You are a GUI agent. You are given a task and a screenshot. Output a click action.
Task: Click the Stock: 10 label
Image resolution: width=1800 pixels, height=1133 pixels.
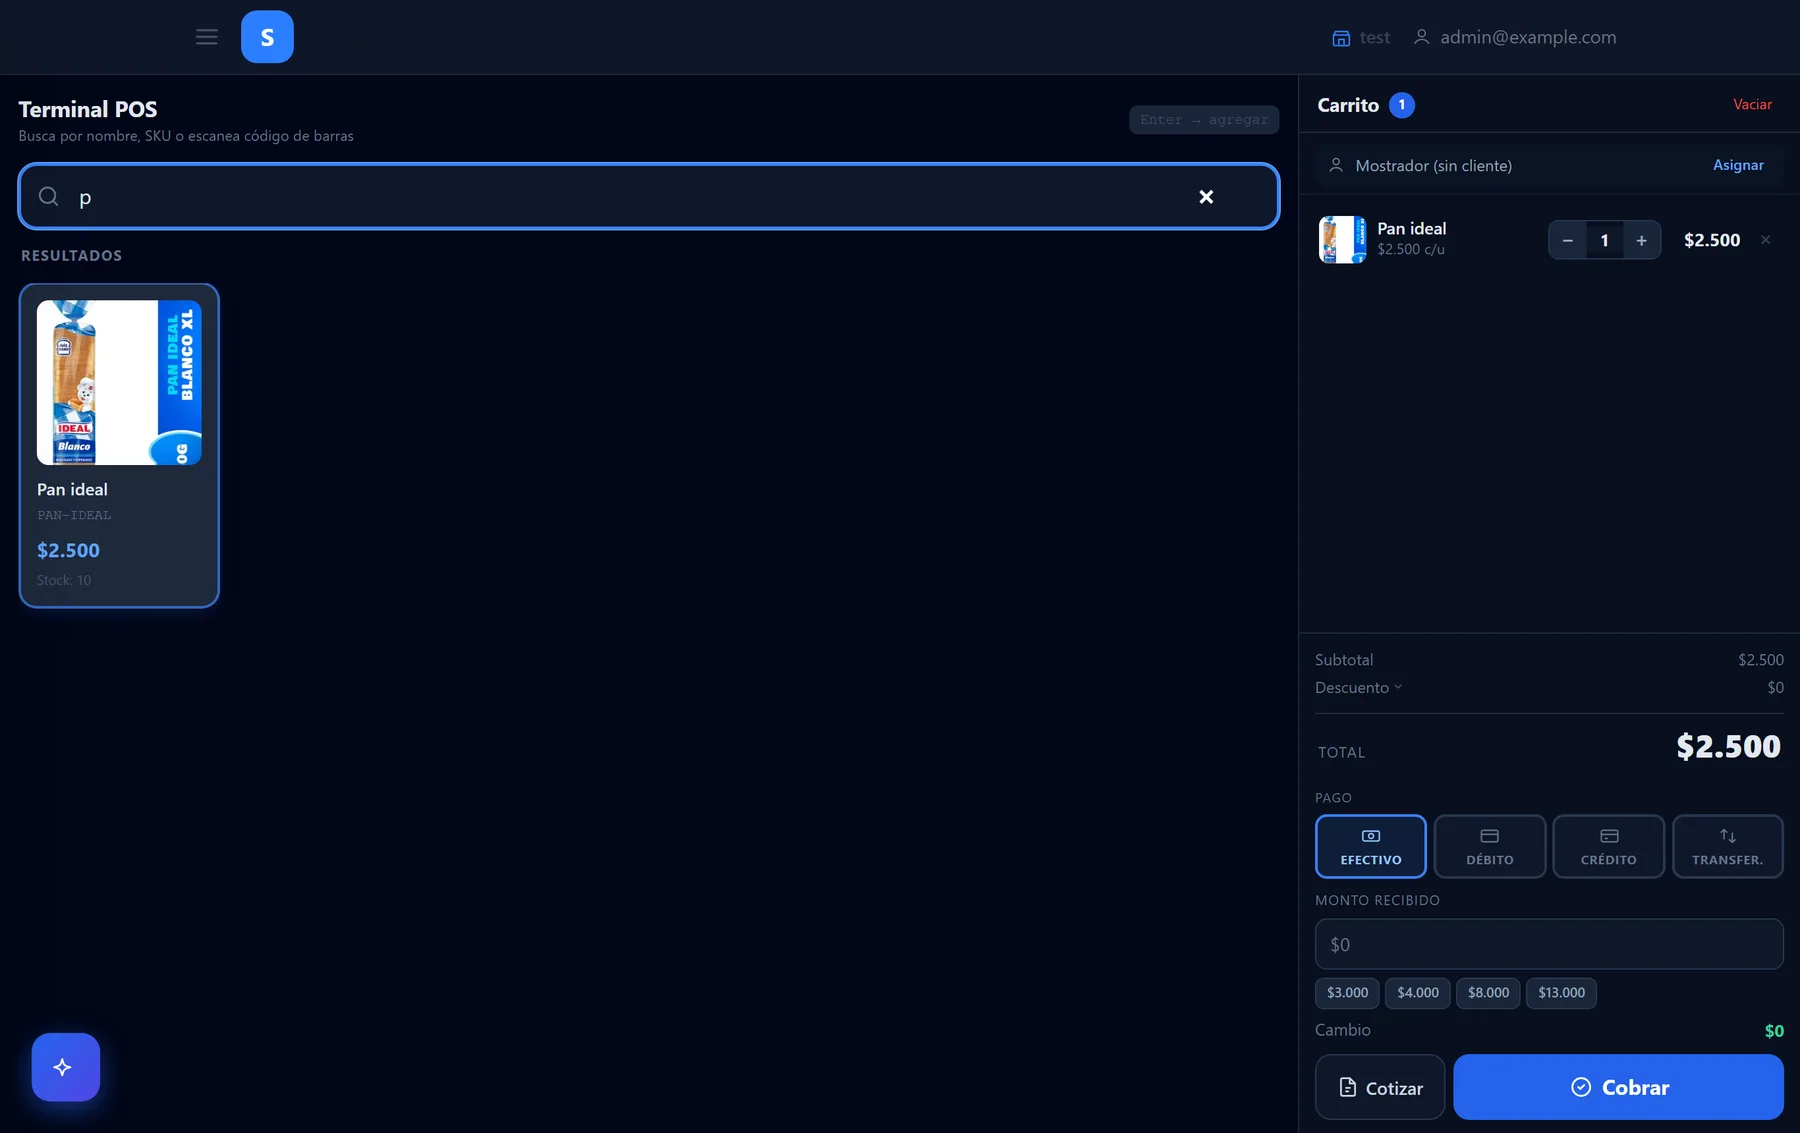(x=64, y=580)
